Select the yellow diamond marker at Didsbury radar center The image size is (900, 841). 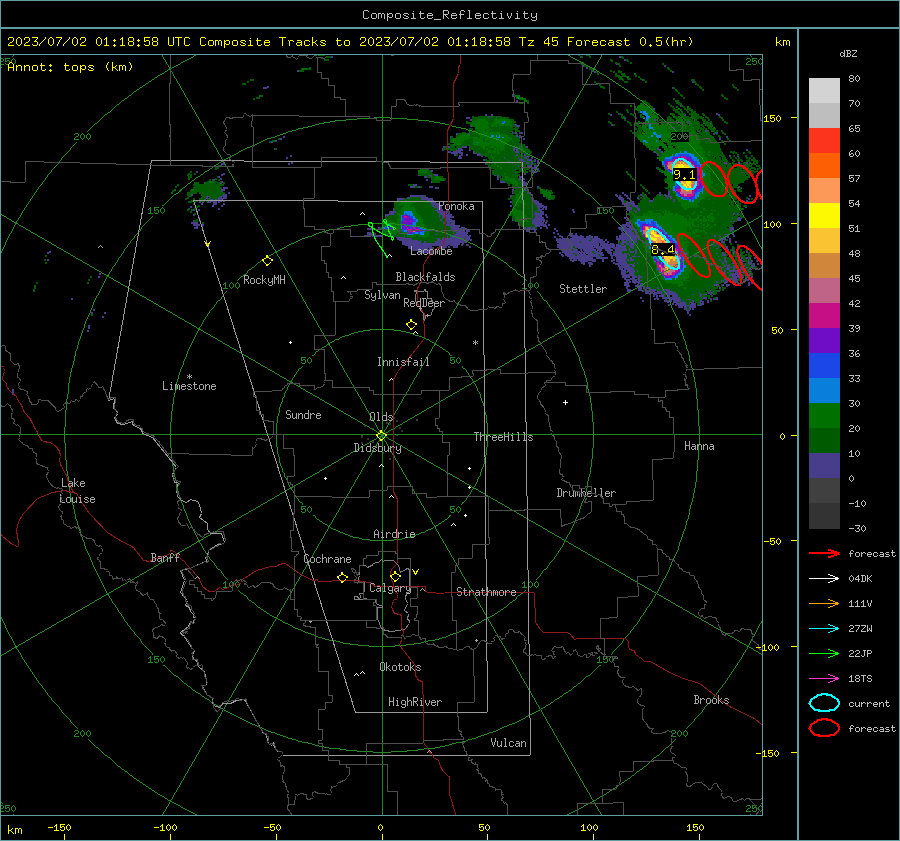(x=381, y=436)
